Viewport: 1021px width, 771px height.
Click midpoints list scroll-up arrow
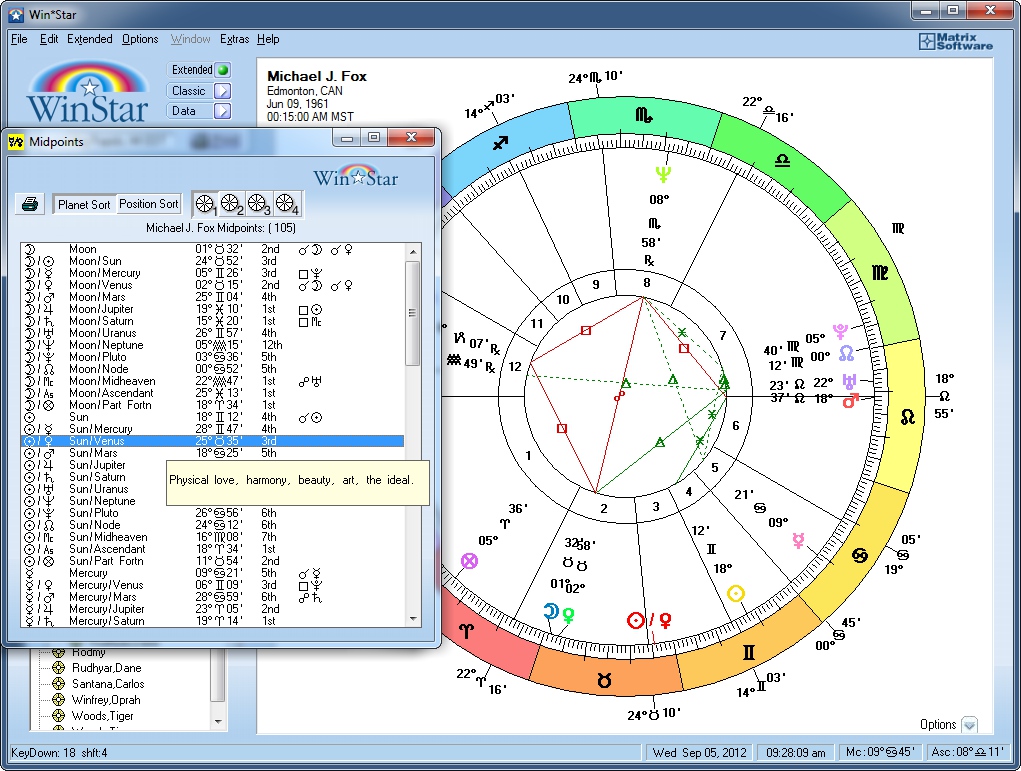pyautogui.click(x=413, y=251)
